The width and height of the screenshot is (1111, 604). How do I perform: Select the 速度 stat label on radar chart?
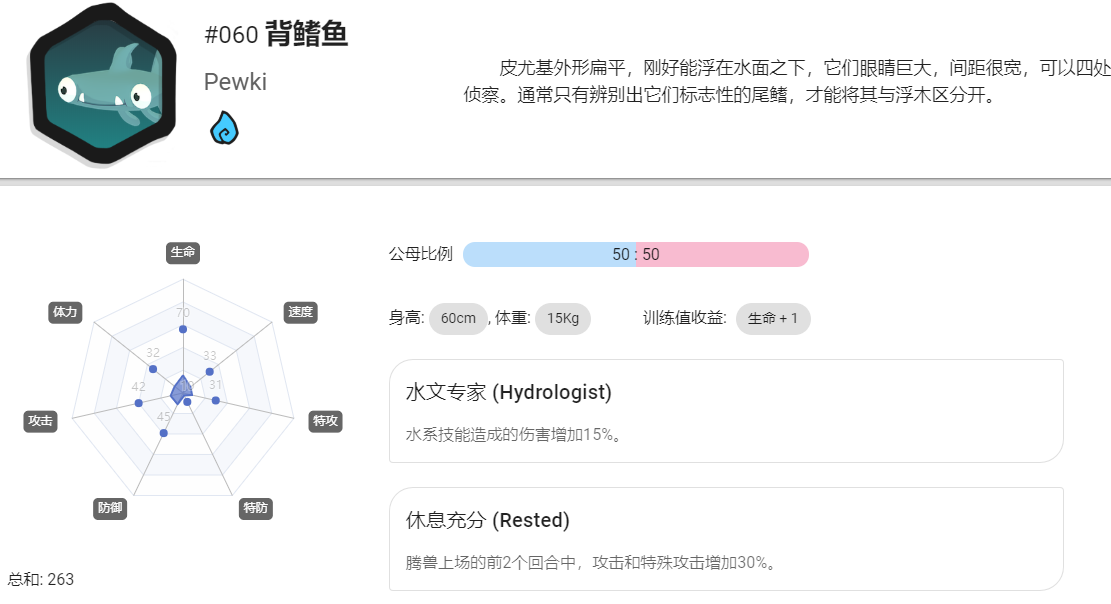pyautogui.click(x=300, y=312)
